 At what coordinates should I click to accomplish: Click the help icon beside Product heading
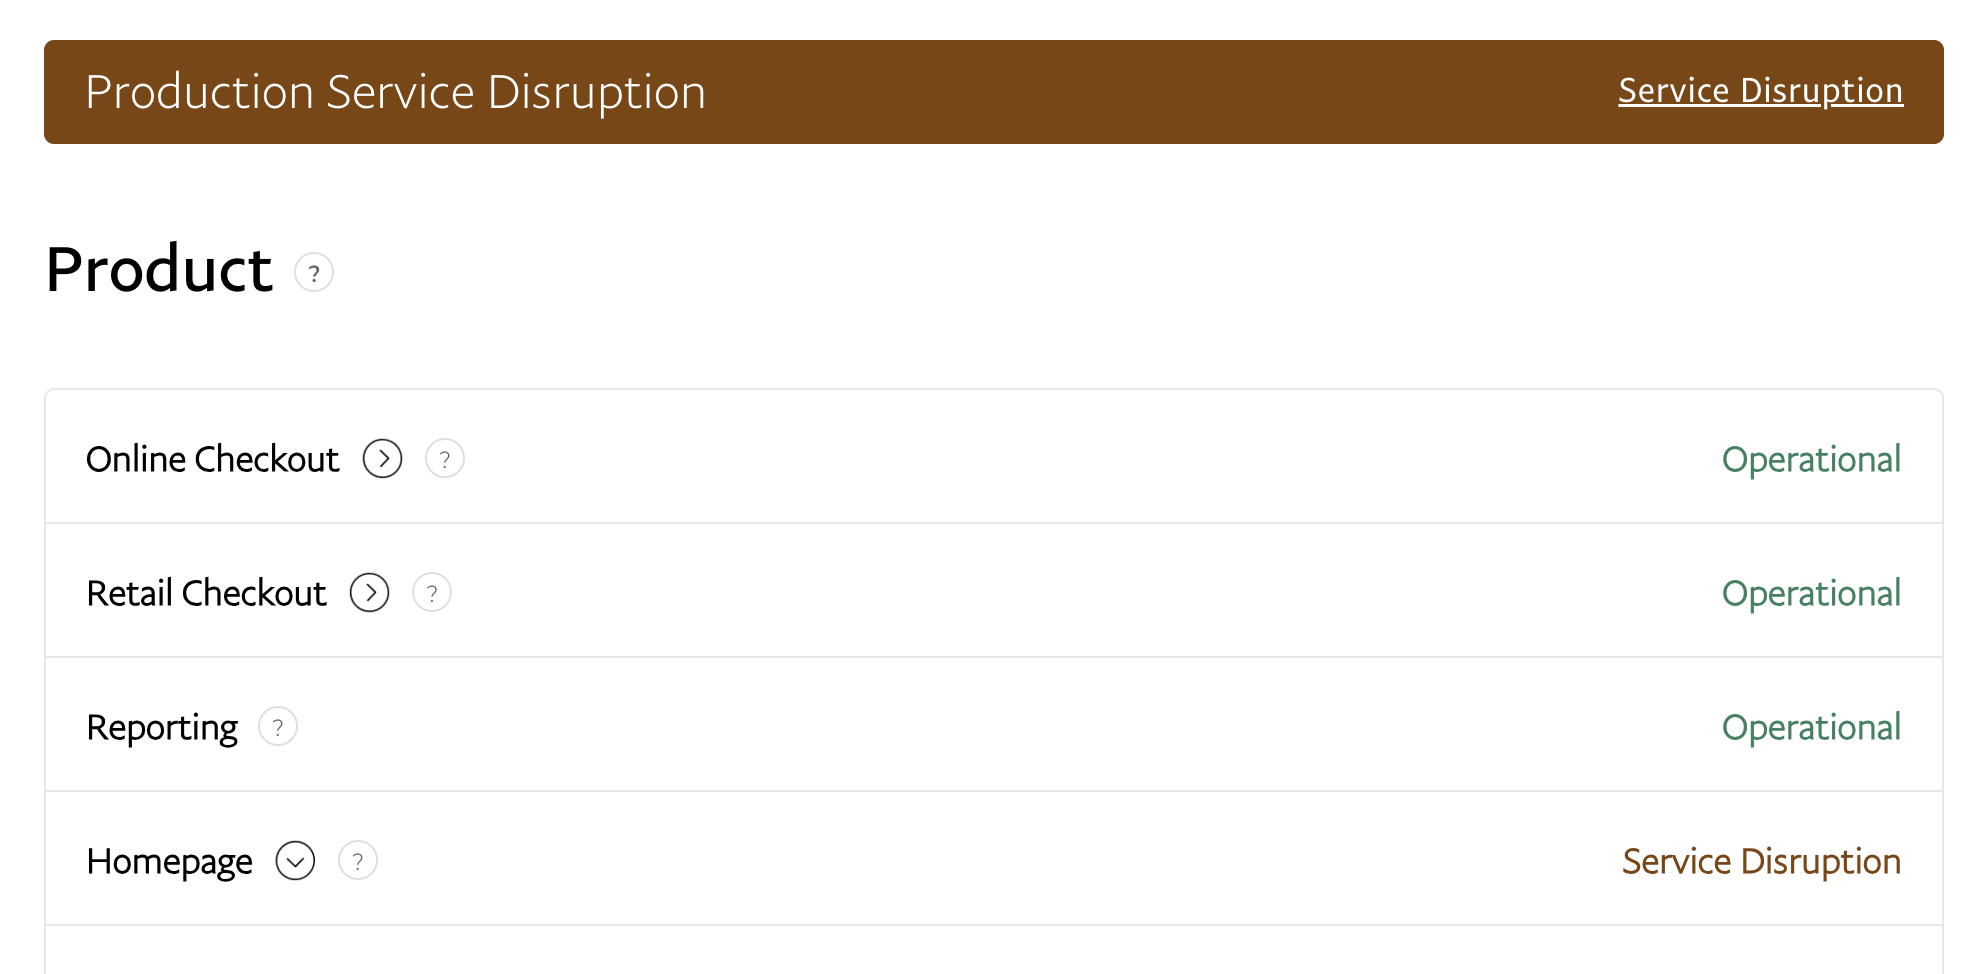pyautogui.click(x=314, y=272)
